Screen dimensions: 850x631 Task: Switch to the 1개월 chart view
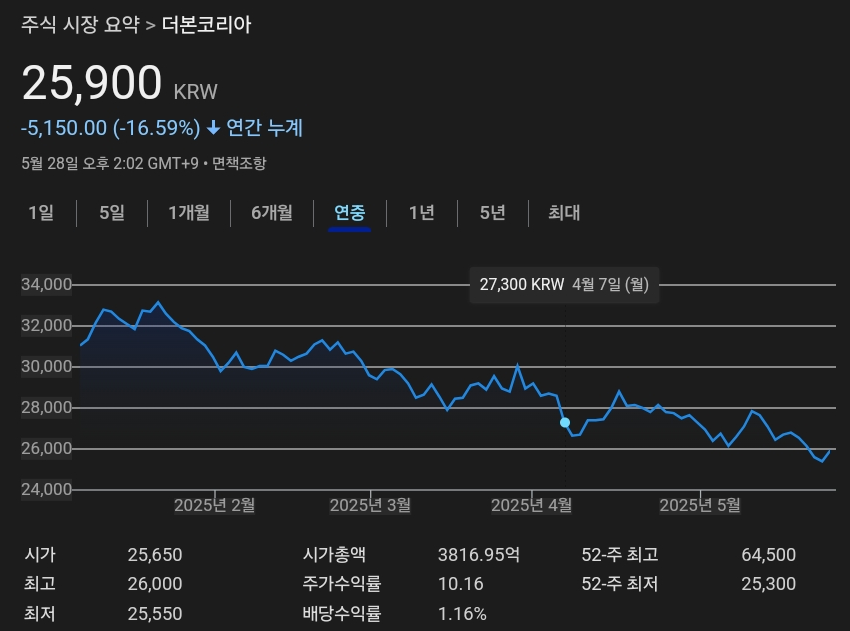pos(189,213)
